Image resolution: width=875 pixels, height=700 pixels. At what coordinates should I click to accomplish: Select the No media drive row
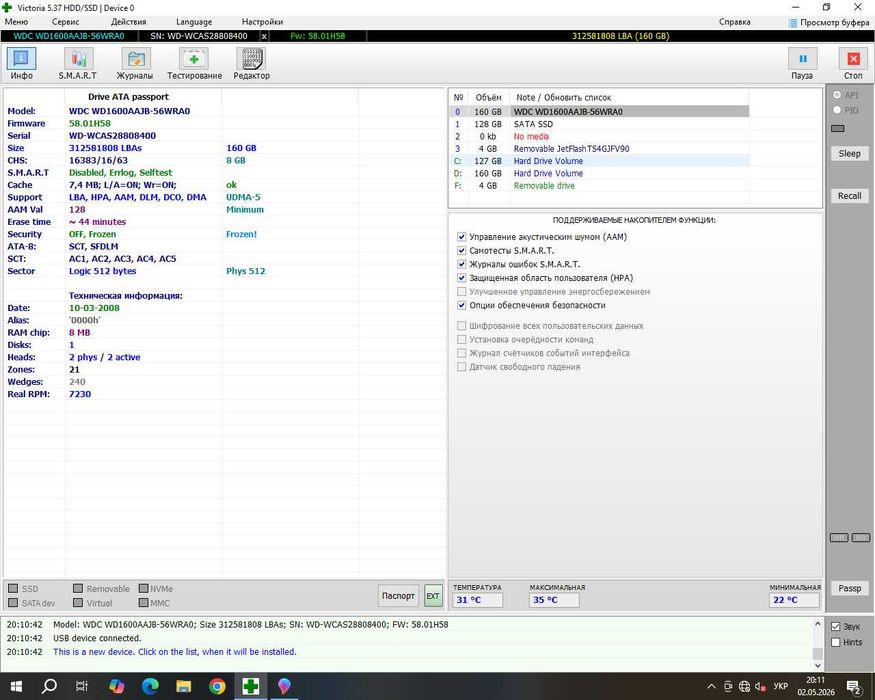coord(599,136)
